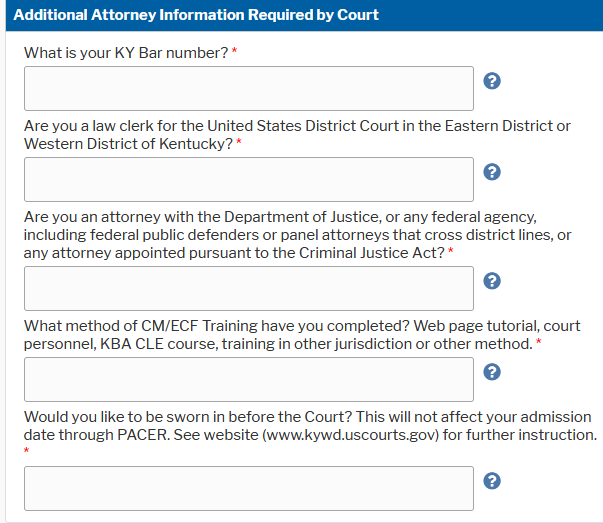Show help for the law clerk question
Image resolution: width=603 pixels, height=523 pixels.
(491, 172)
